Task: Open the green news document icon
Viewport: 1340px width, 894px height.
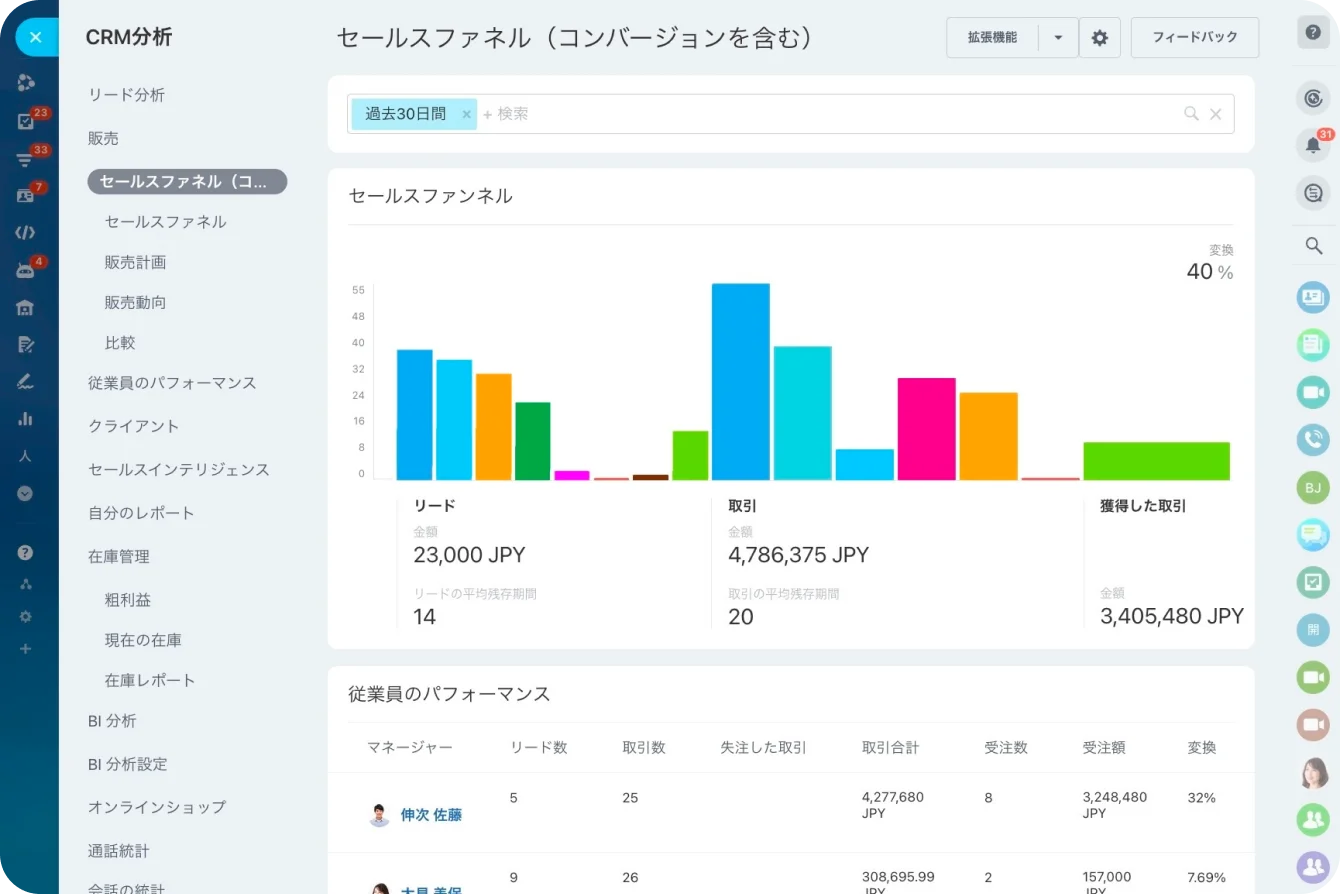Action: (1313, 345)
